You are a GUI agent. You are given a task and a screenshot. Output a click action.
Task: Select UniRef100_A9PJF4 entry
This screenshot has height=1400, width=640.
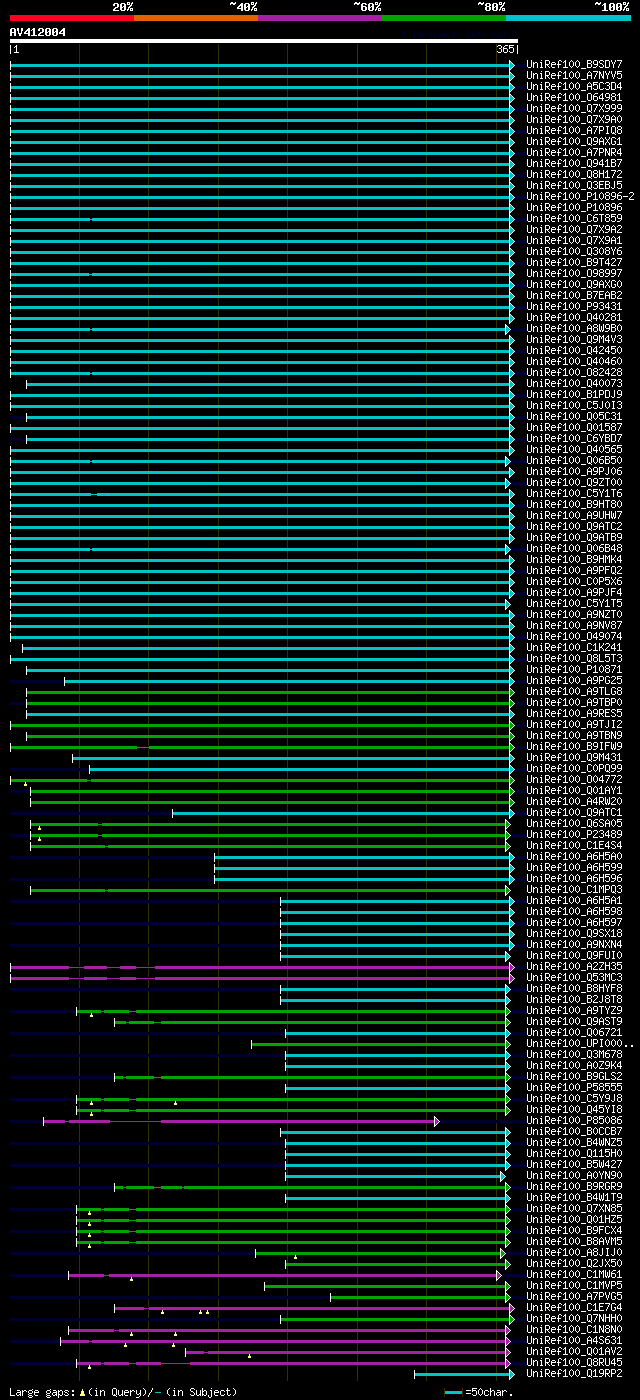574,593
